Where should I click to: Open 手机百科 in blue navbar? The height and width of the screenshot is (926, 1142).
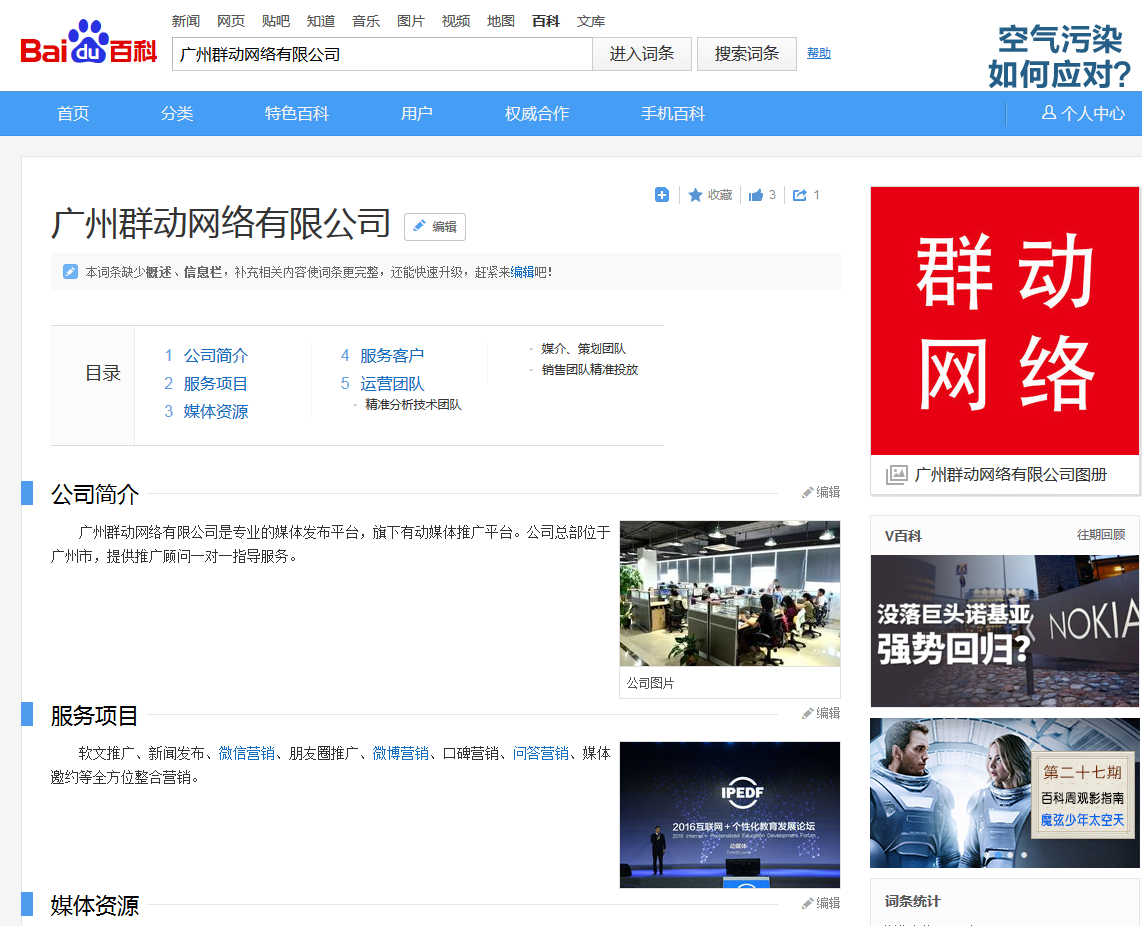coord(673,114)
